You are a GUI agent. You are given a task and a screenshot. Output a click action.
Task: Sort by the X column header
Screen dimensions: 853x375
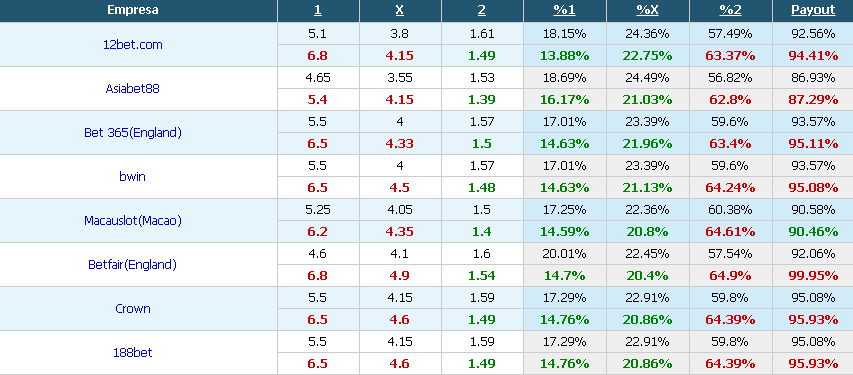(x=400, y=10)
